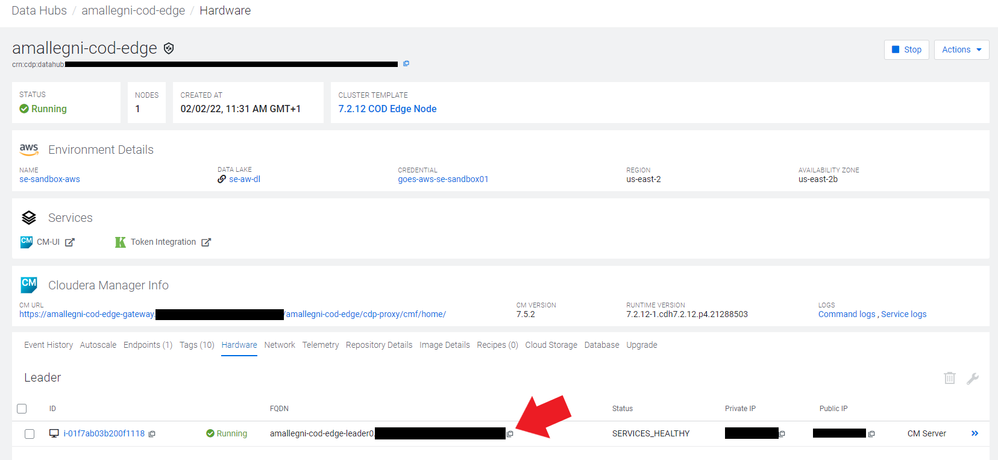This screenshot has width=998, height=460.
Task: Switch to the Event History tab
Action: click(48, 345)
